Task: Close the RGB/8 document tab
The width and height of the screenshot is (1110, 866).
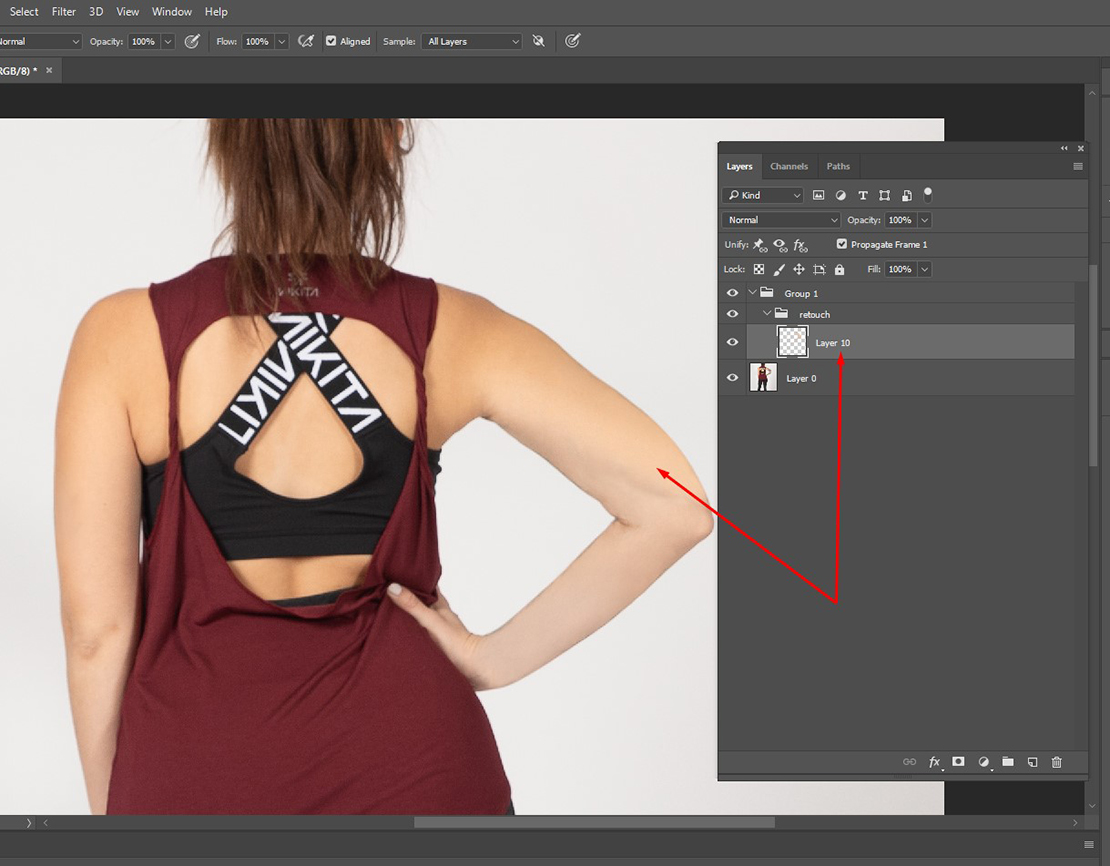Action: 49,70
